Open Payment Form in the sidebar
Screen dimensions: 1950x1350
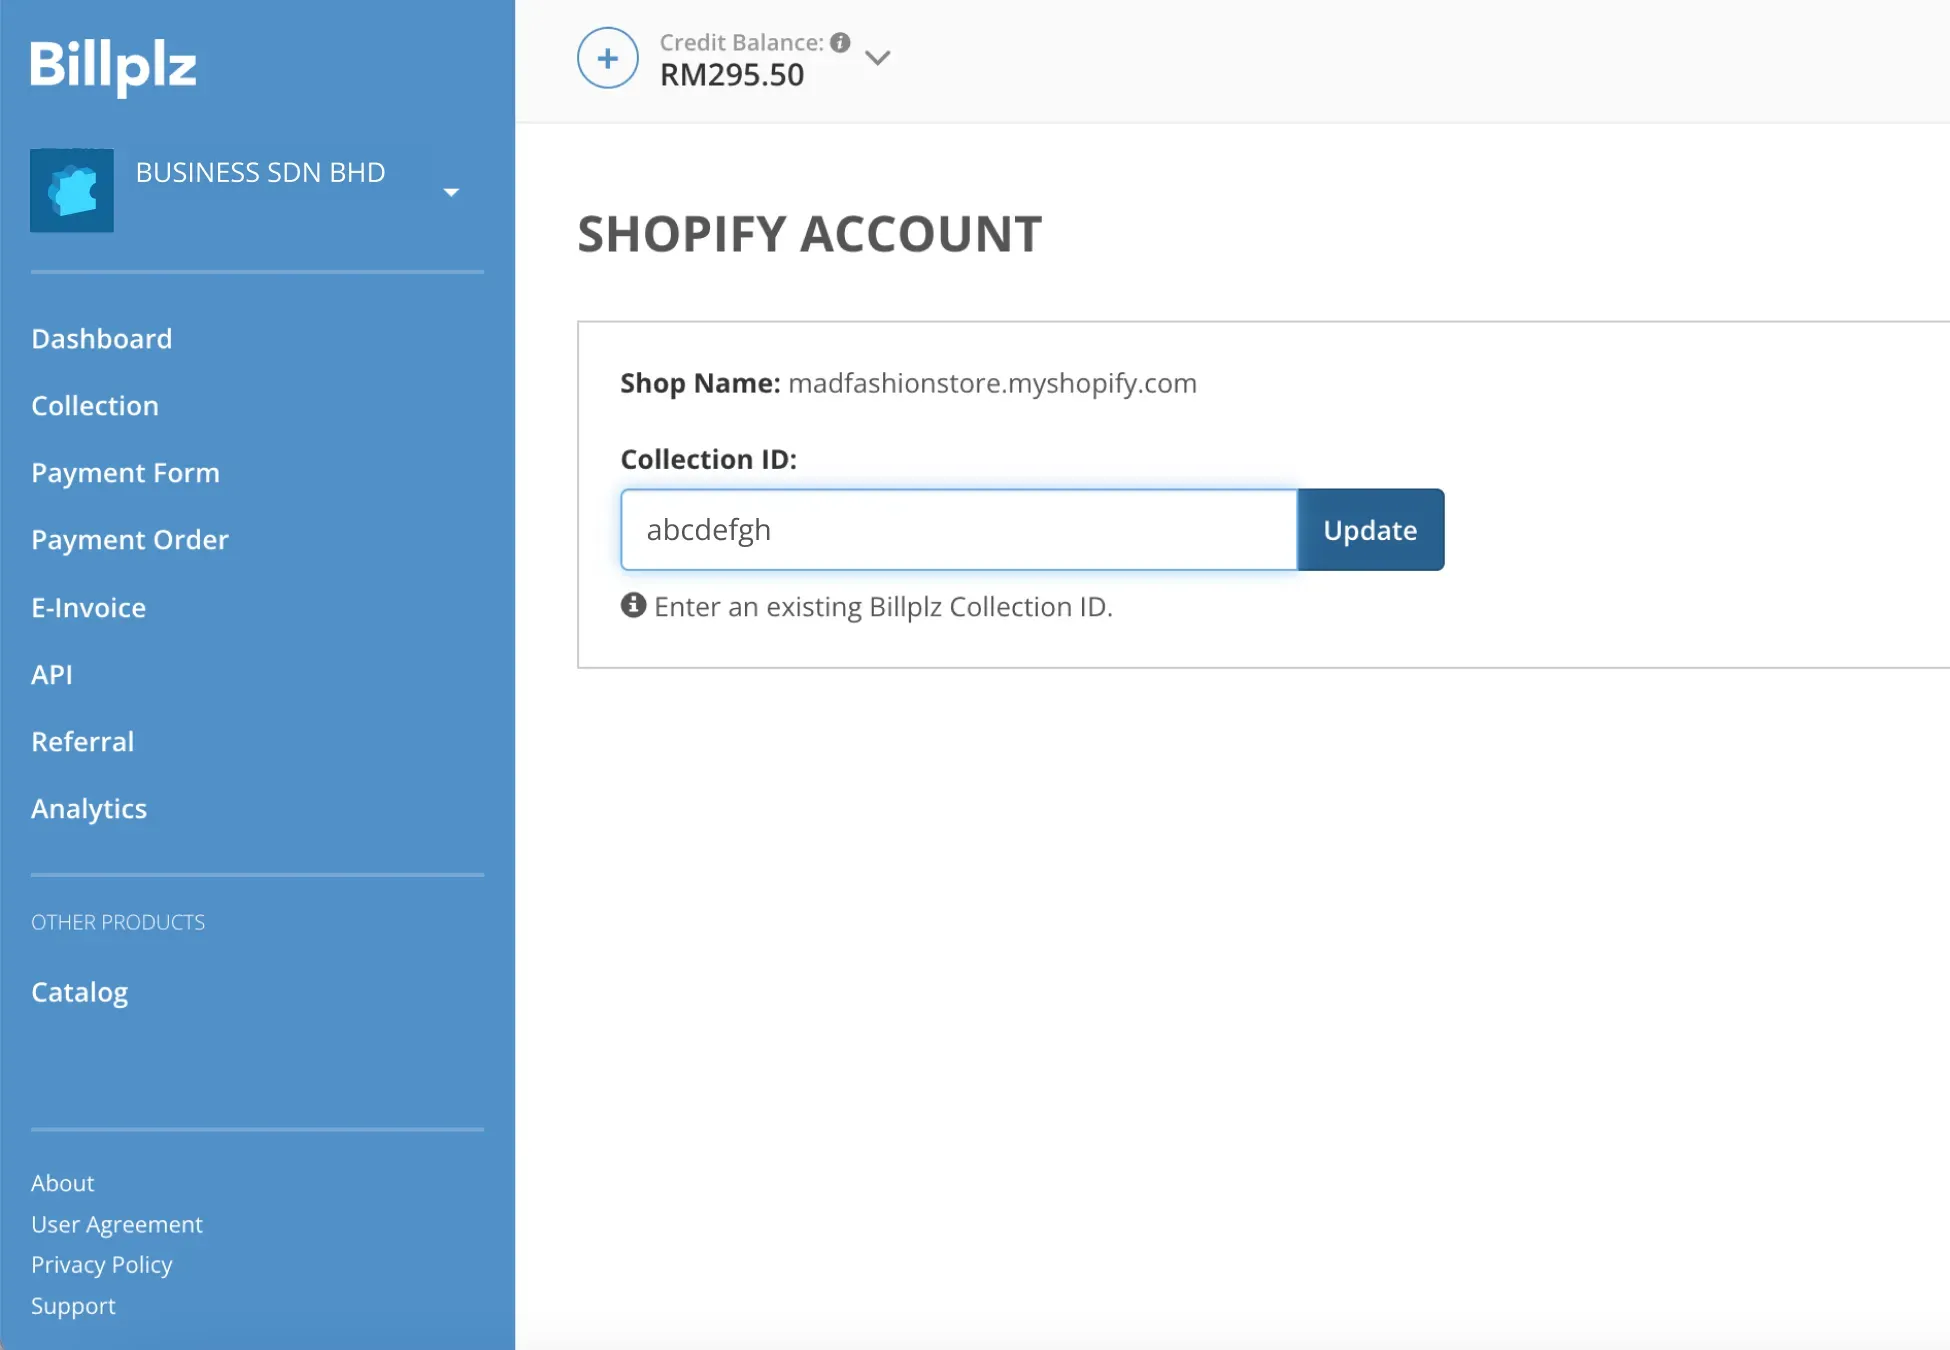point(125,472)
